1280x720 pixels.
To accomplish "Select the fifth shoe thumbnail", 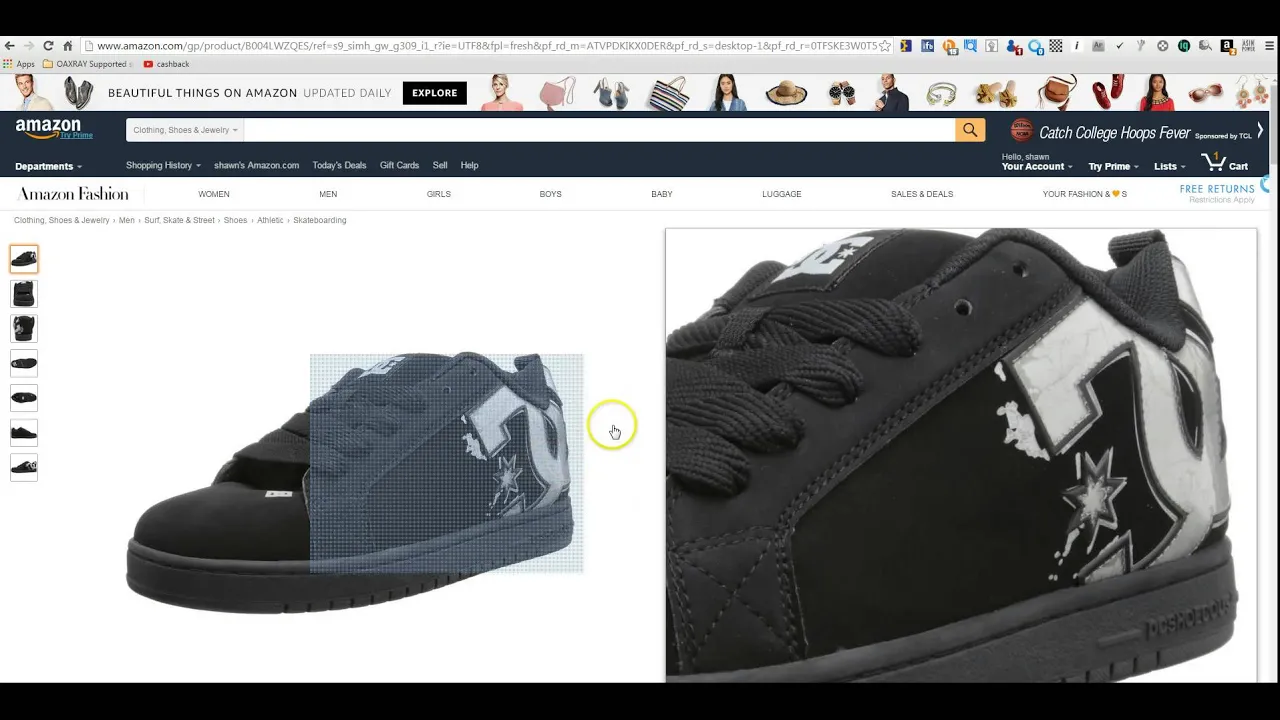I will coord(24,398).
